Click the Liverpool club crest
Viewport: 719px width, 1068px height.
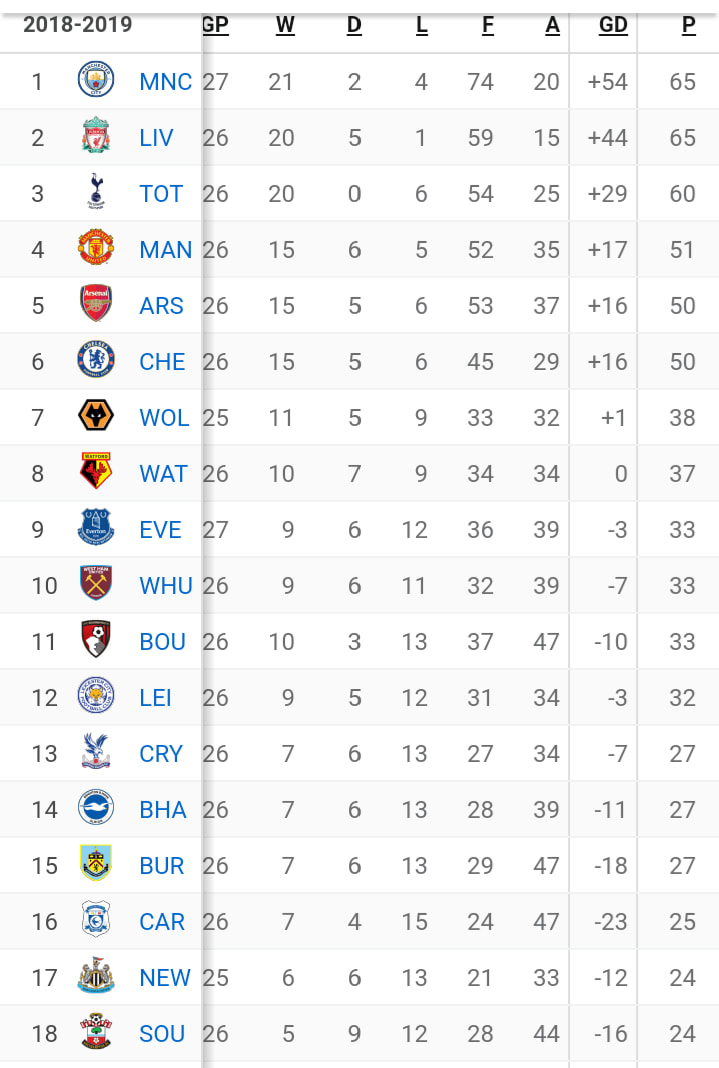click(96, 136)
